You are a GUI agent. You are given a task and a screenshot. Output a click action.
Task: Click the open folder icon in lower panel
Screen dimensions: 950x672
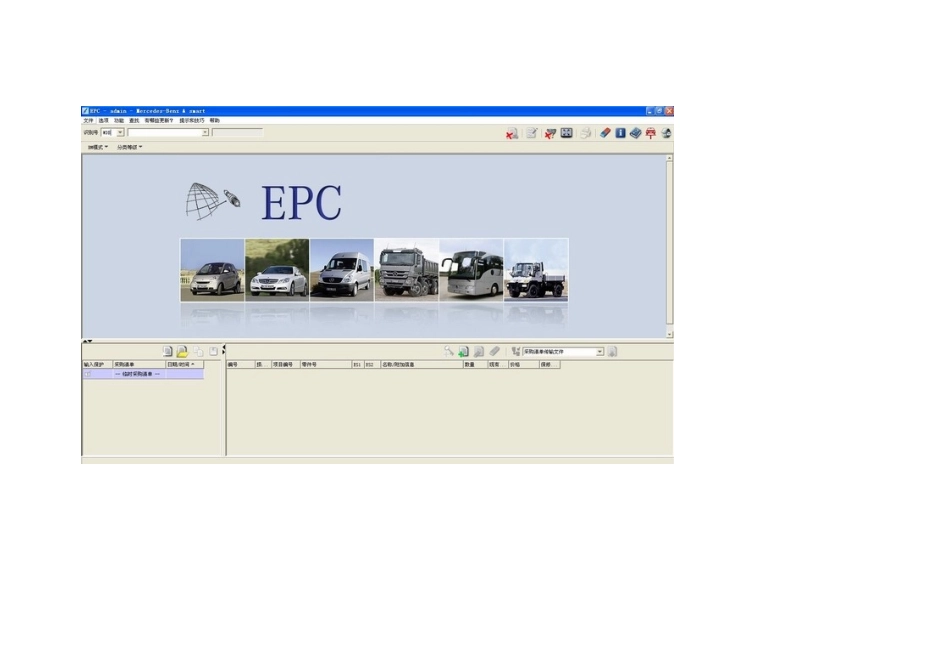click(182, 351)
